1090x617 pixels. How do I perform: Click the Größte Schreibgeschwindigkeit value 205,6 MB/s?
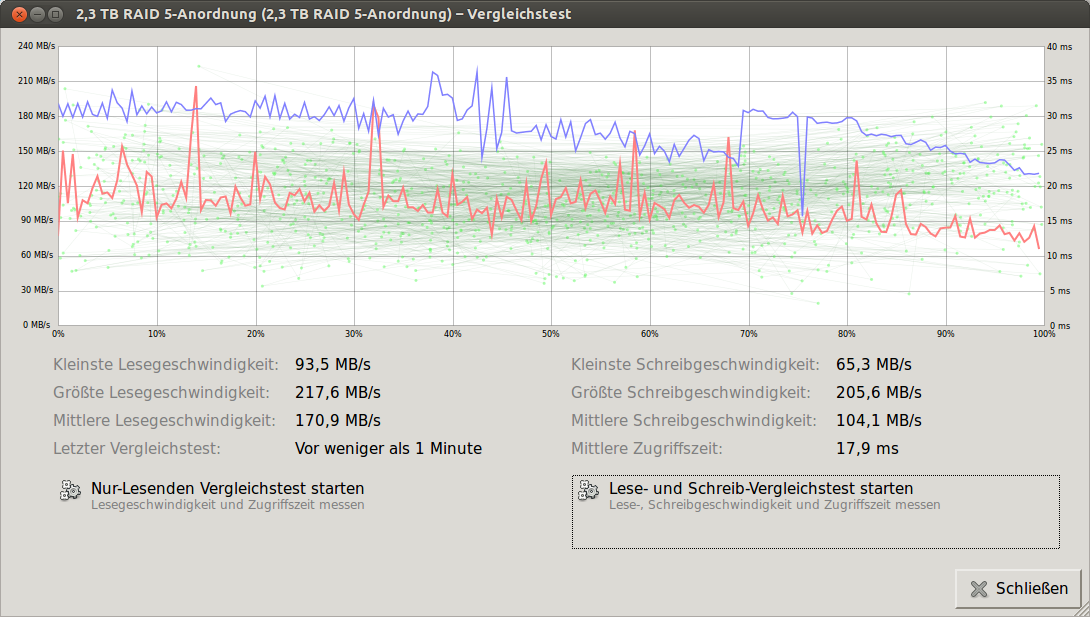coord(878,392)
